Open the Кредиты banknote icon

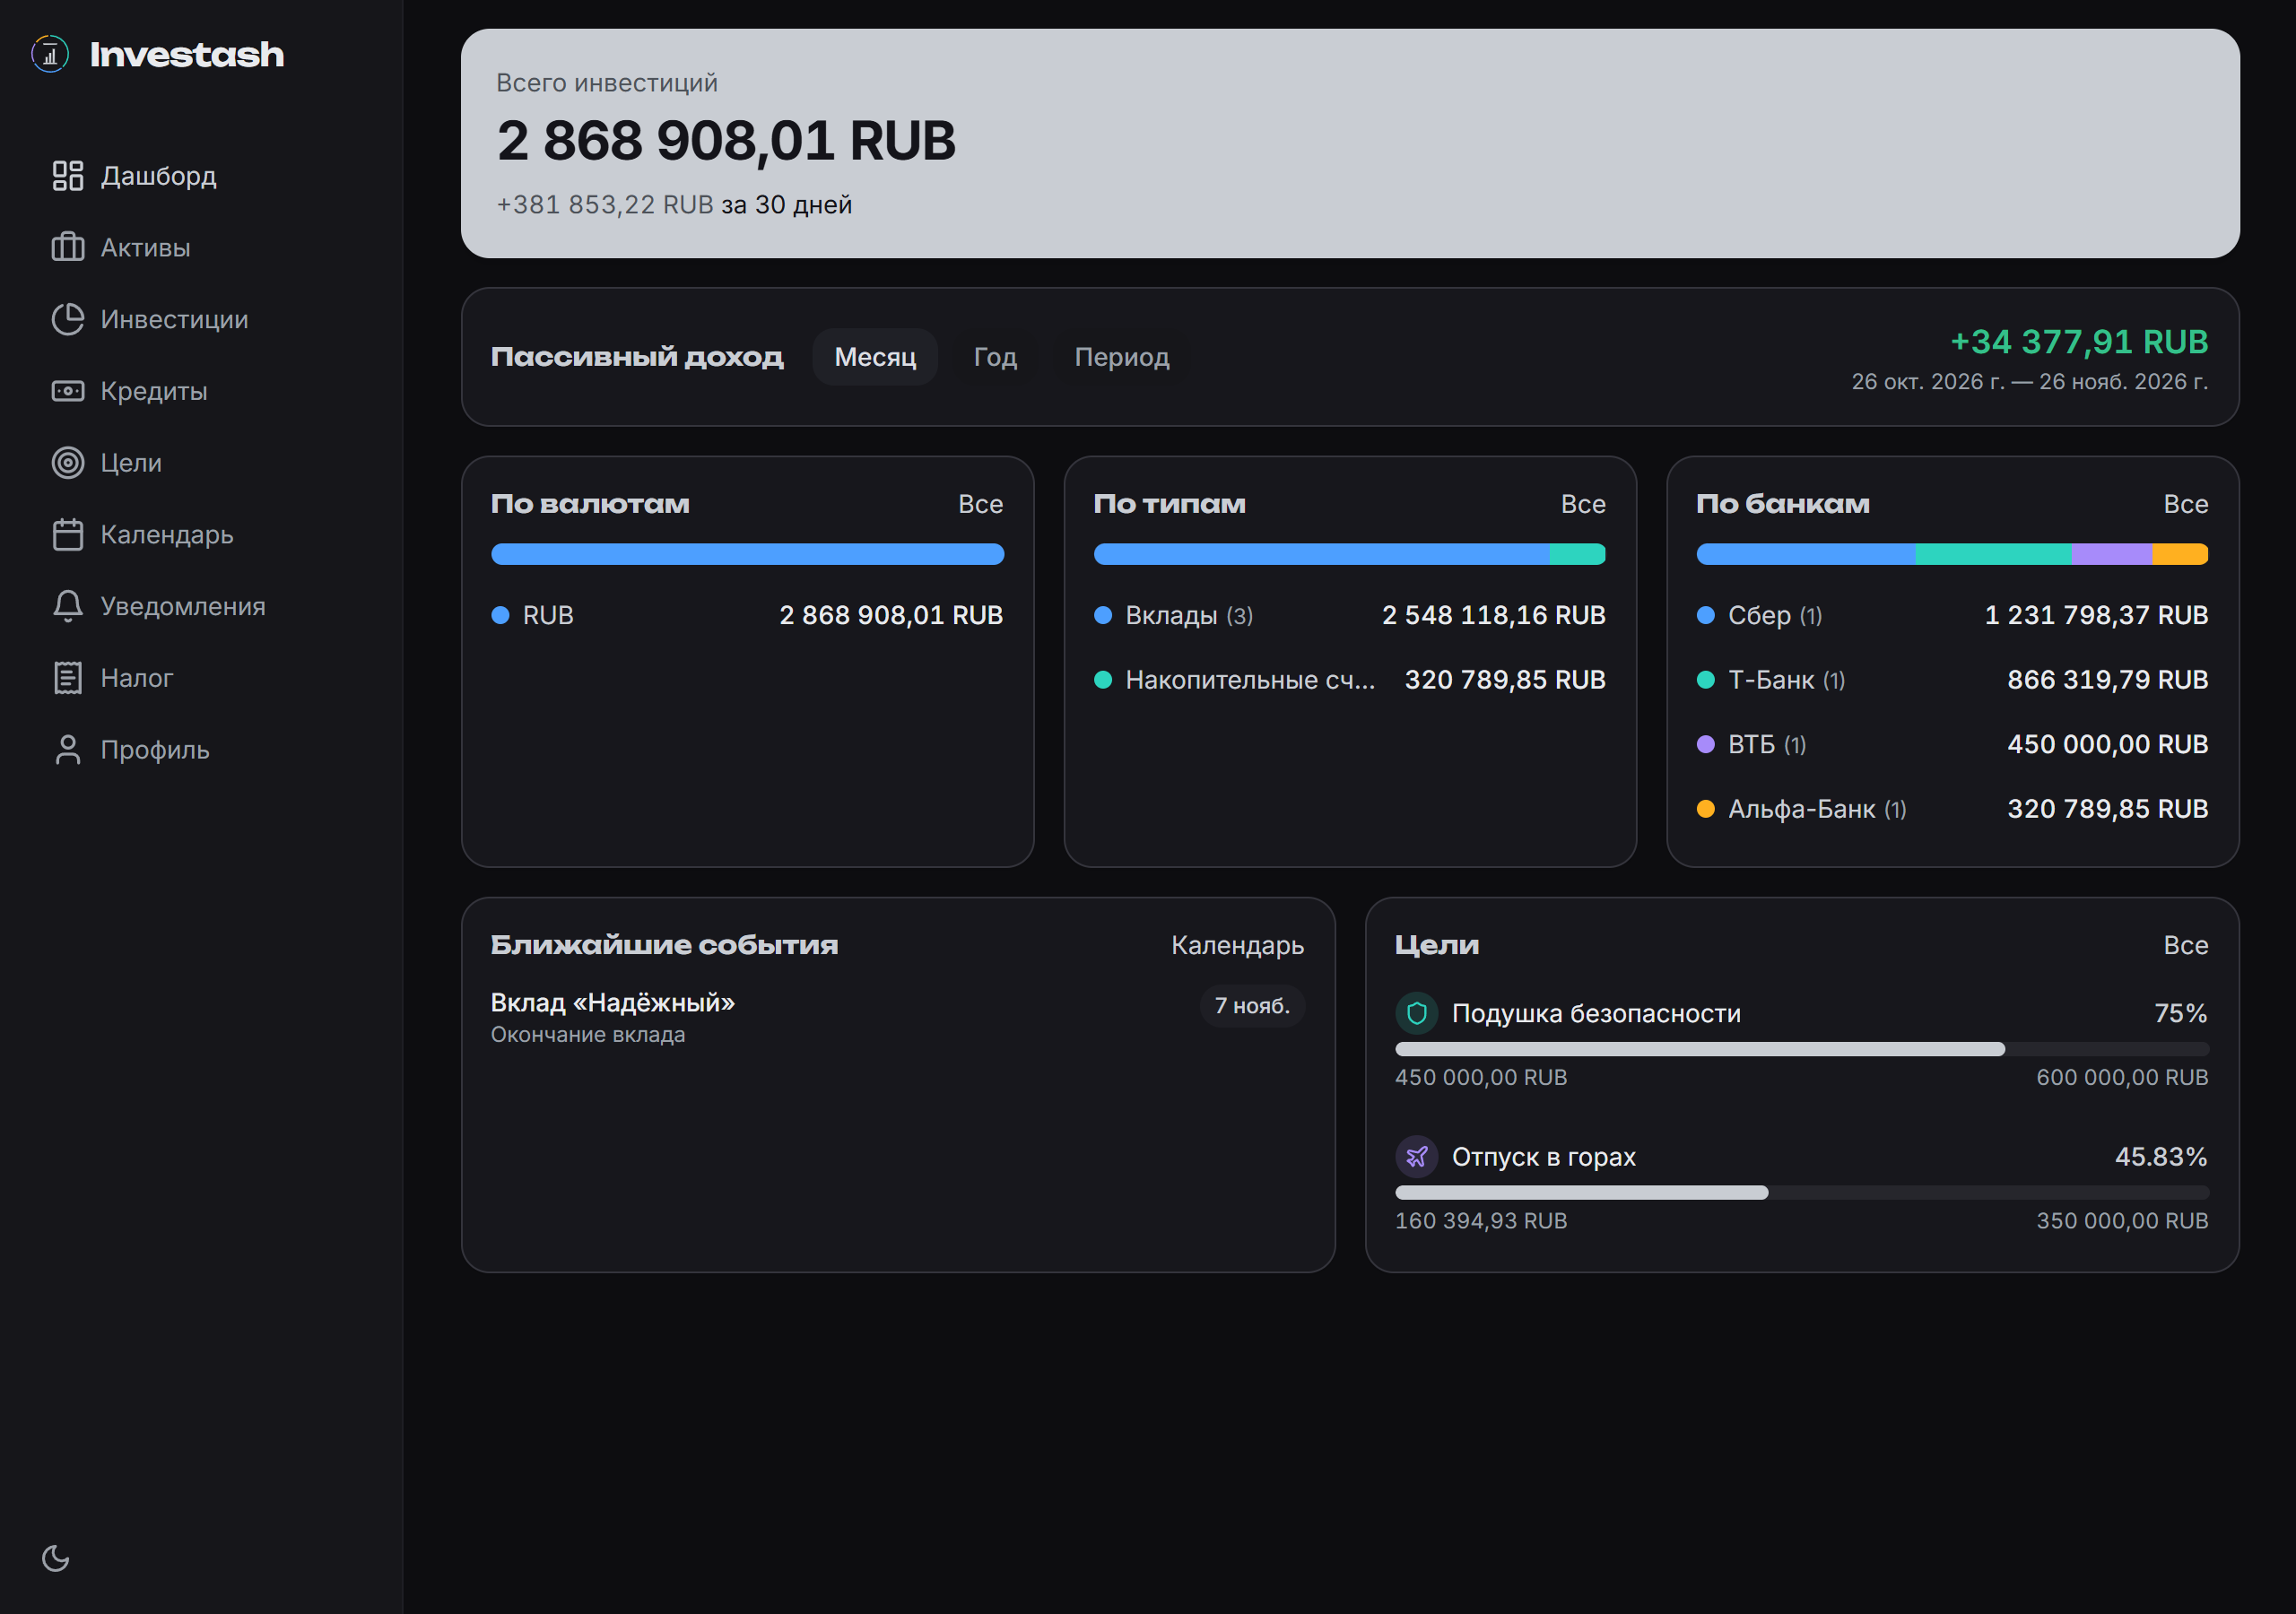(67, 391)
